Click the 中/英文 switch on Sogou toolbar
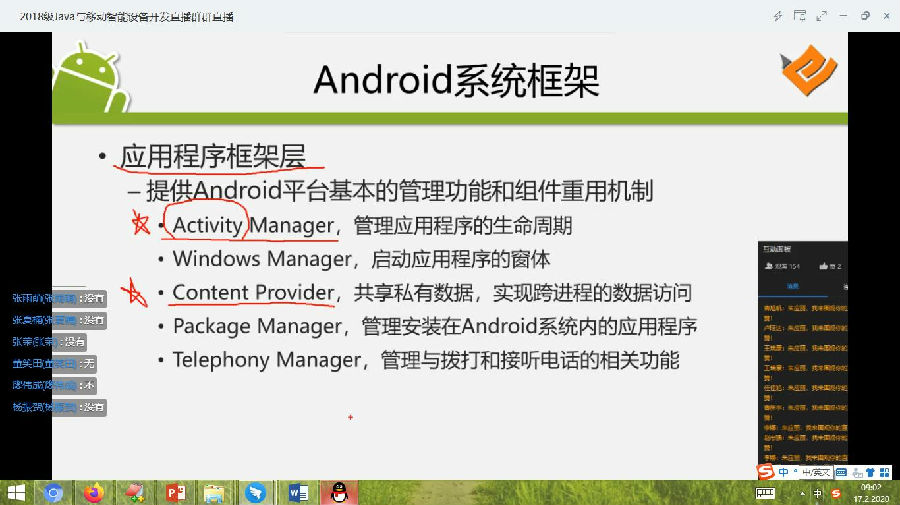The width and height of the screenshot is (900, 505). coord(816,472)
